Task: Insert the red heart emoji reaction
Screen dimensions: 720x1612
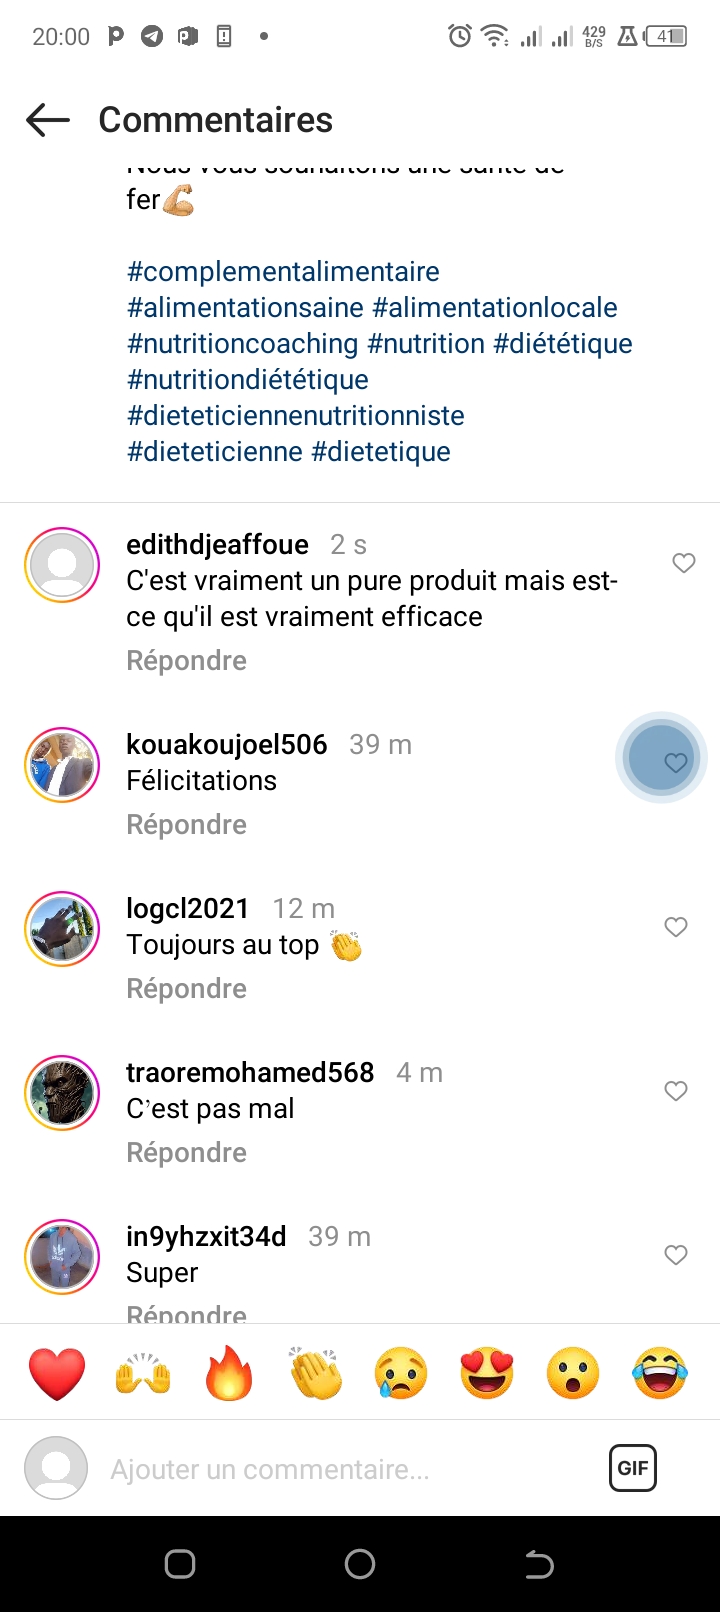Action: click(57, 1372)
